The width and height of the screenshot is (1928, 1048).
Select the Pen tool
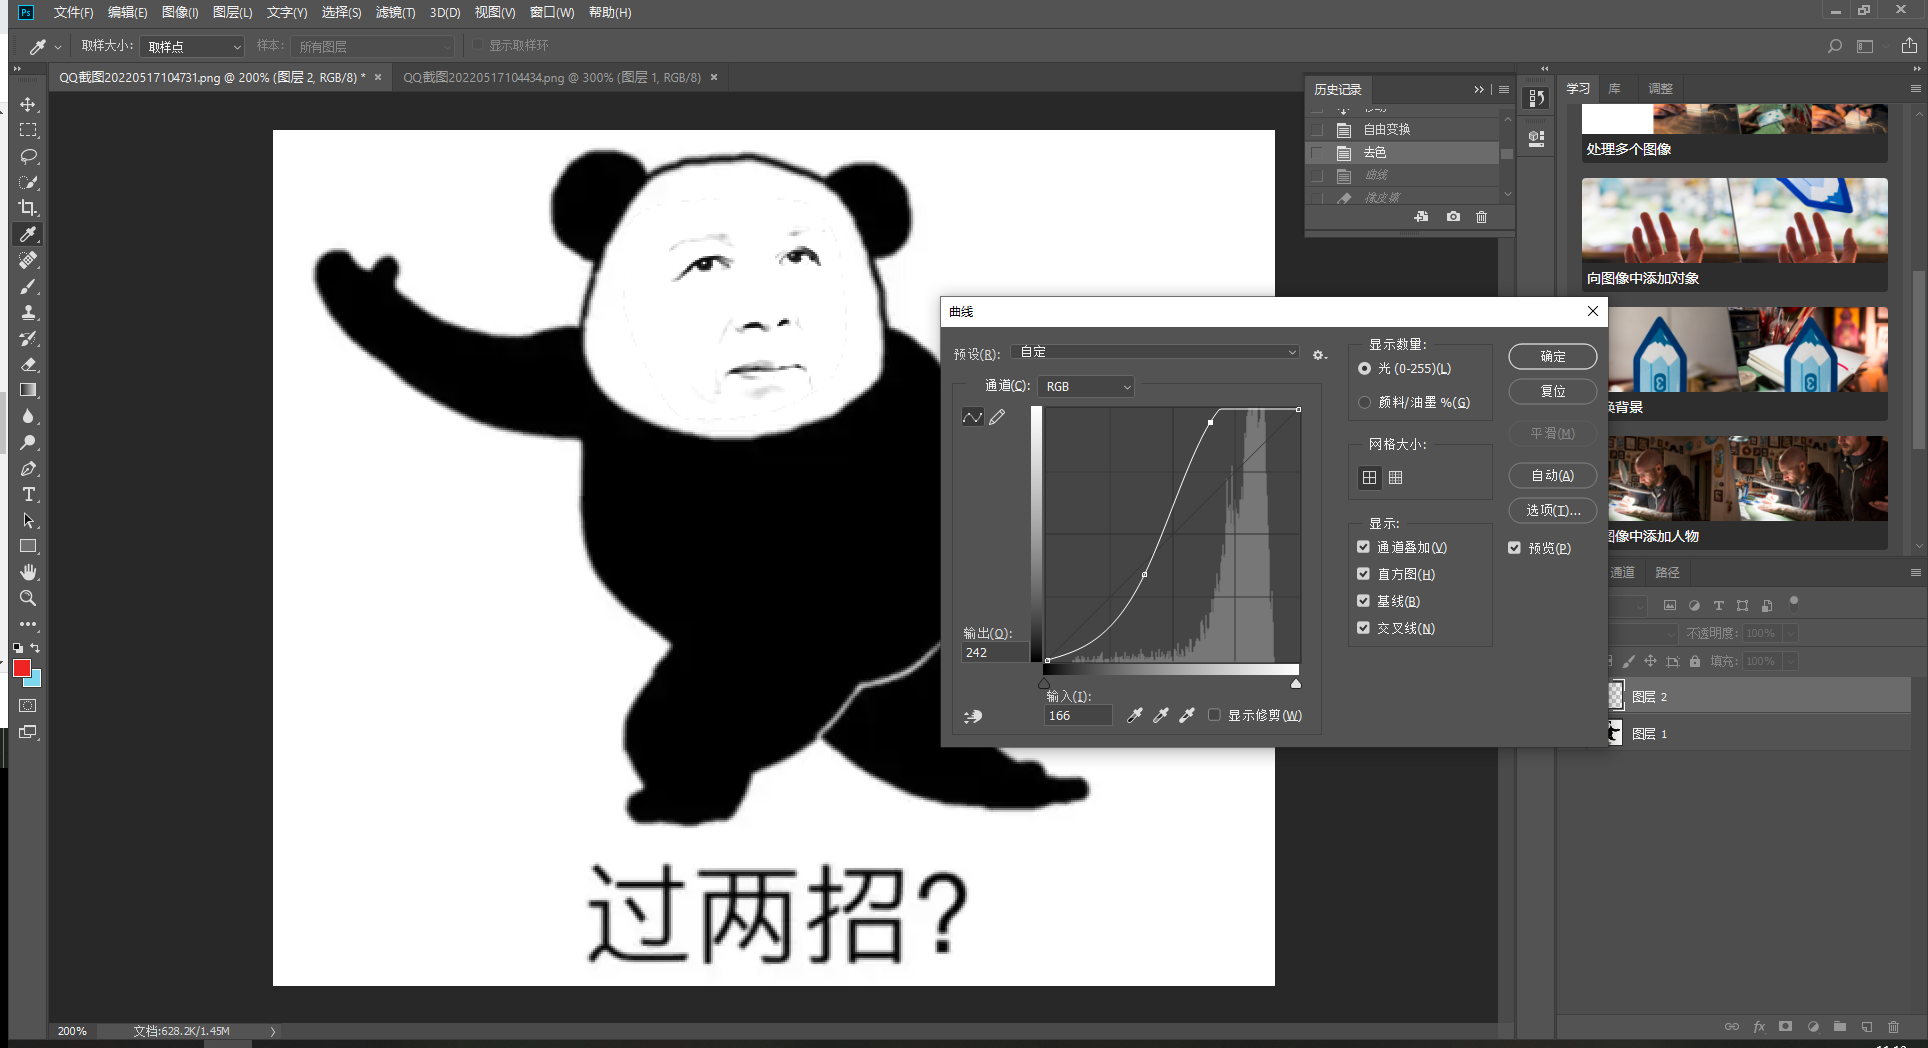pyautogui.click(x=28, y=468)
